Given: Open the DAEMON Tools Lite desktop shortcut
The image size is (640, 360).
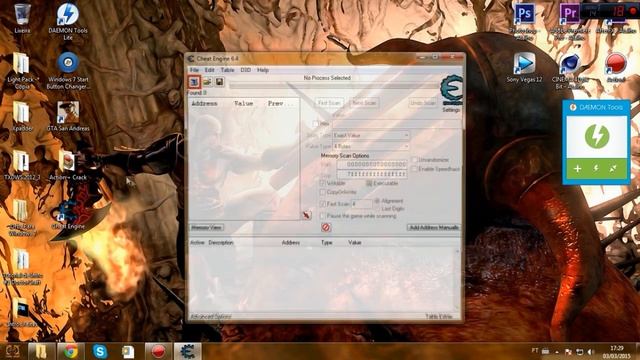Looking at the screenshot, I should (68, 21).
